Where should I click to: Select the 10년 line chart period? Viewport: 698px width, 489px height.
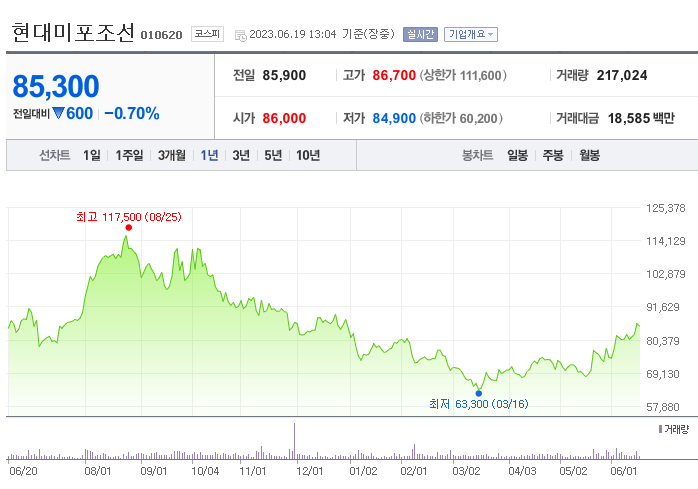point(308,155)
